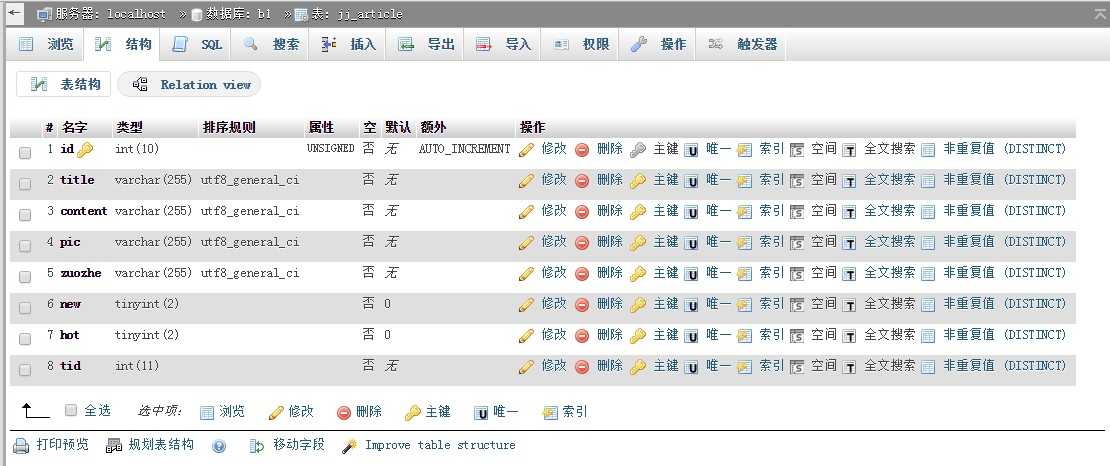Click the fulltext icon in the title row

tap(849, 181)
